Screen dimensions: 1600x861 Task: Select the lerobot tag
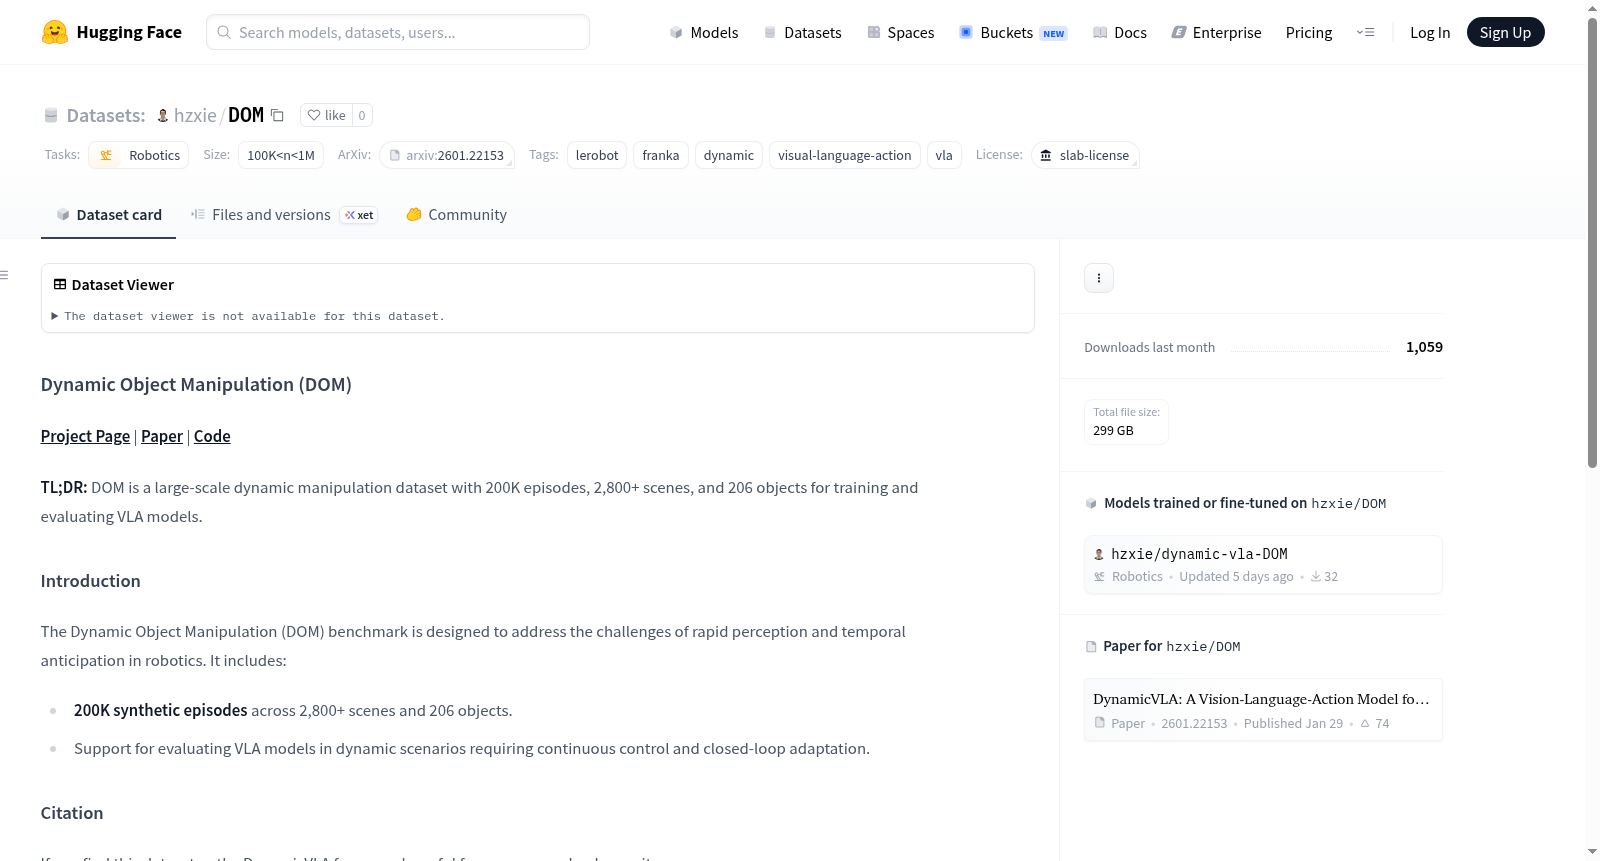coord(597,155)
